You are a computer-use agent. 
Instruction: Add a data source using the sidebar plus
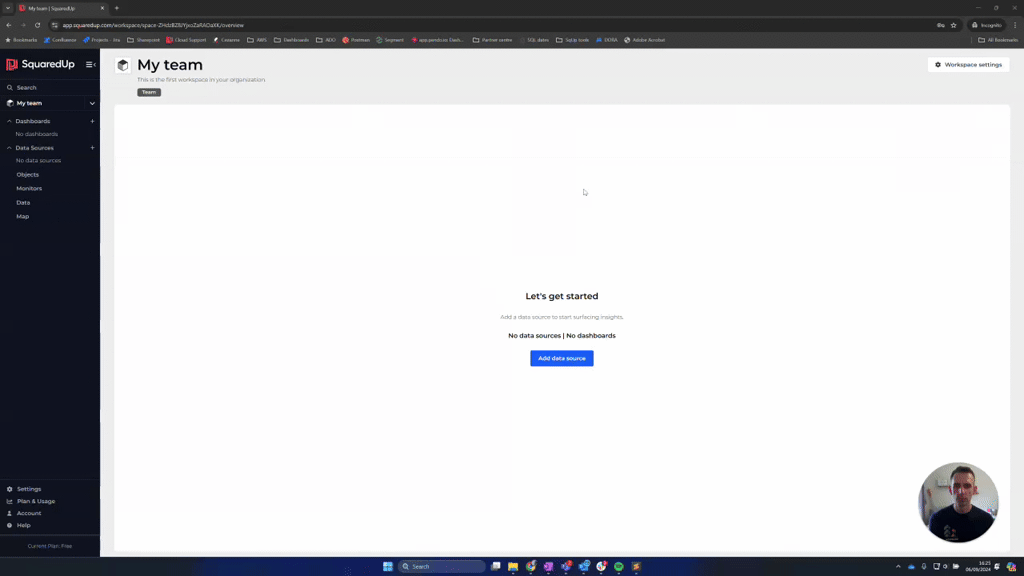coord(92,148)
